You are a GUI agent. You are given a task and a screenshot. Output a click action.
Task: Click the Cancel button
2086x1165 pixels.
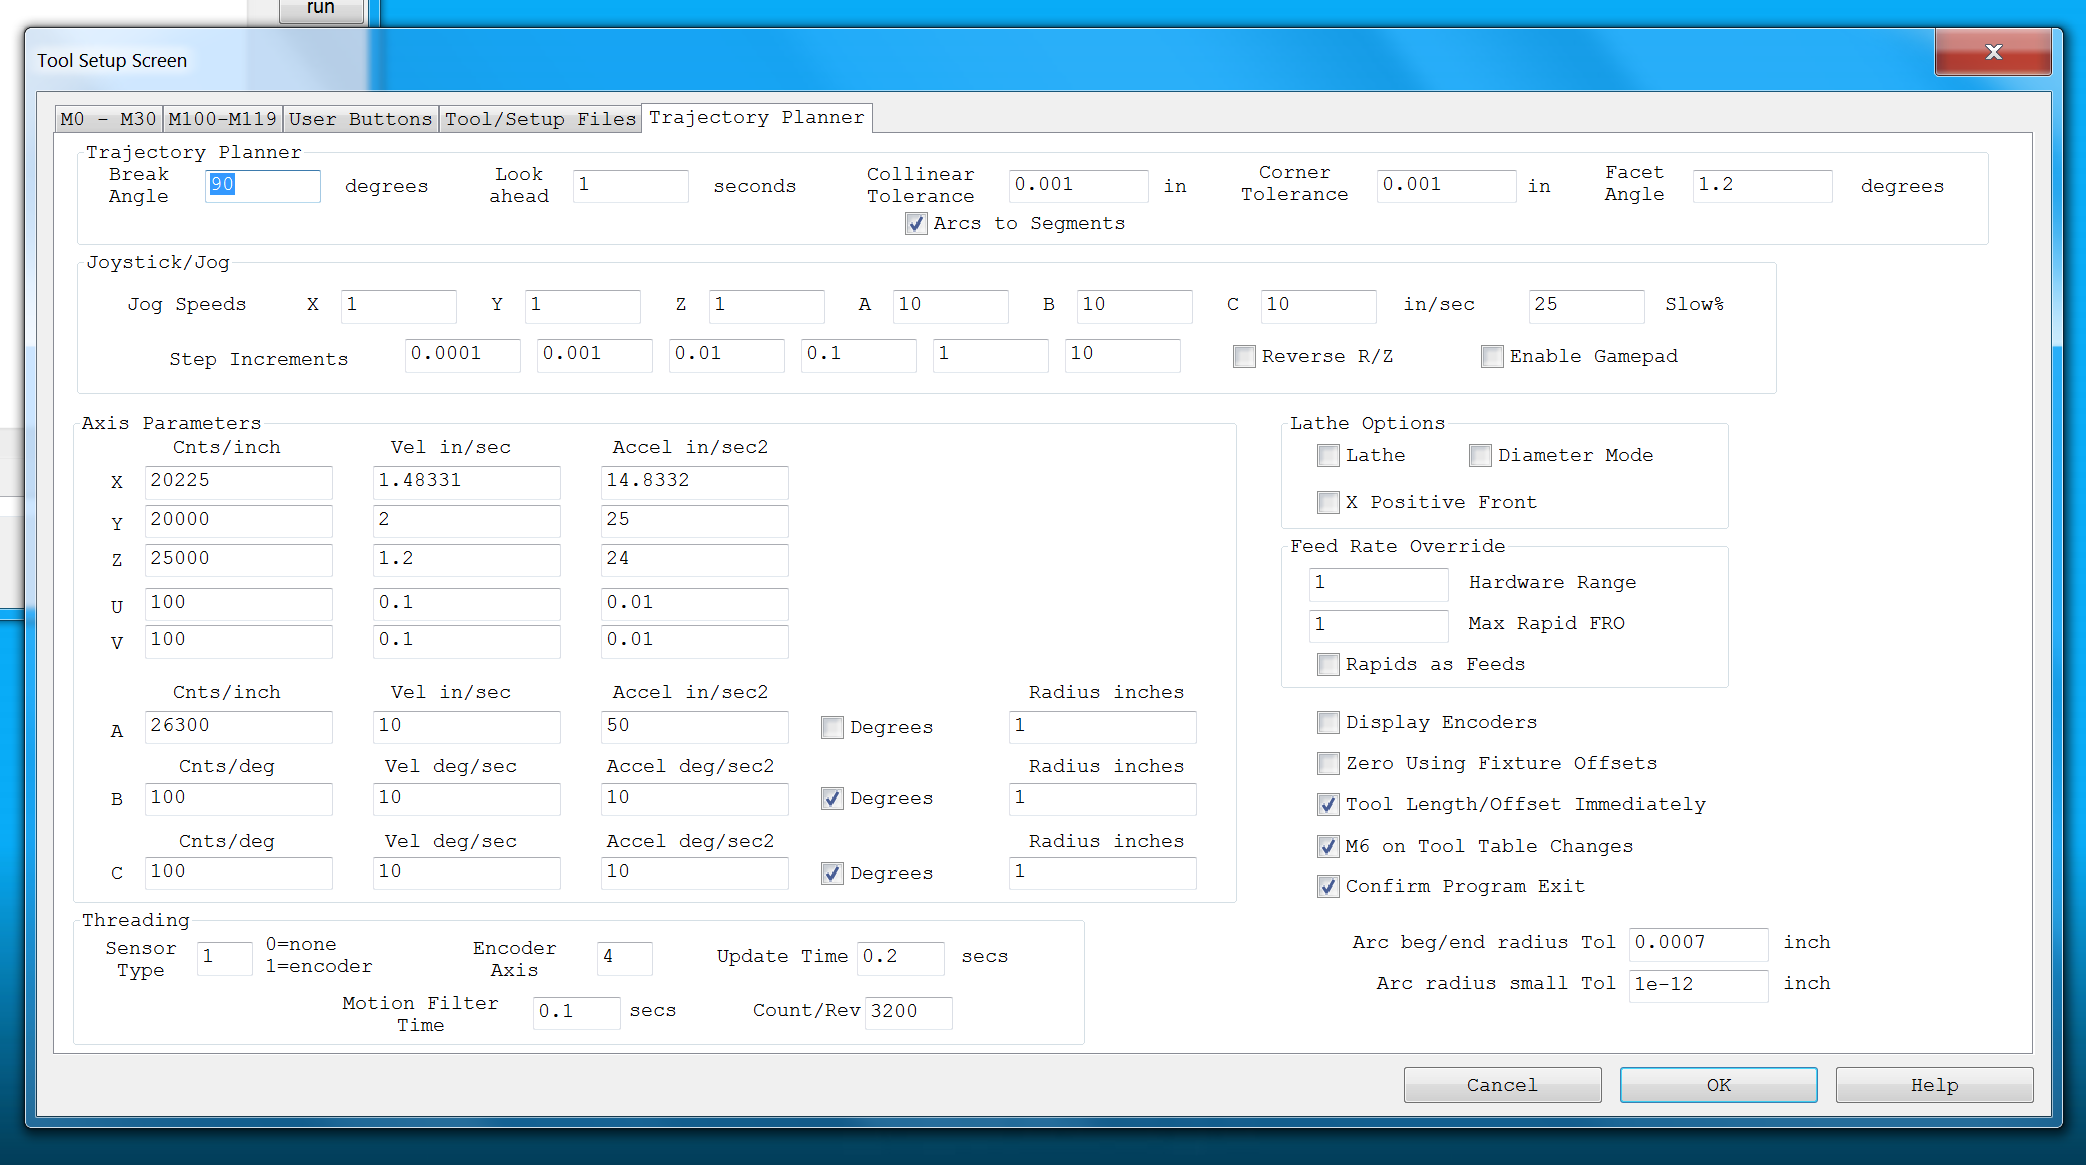tap(1501, 1085)
